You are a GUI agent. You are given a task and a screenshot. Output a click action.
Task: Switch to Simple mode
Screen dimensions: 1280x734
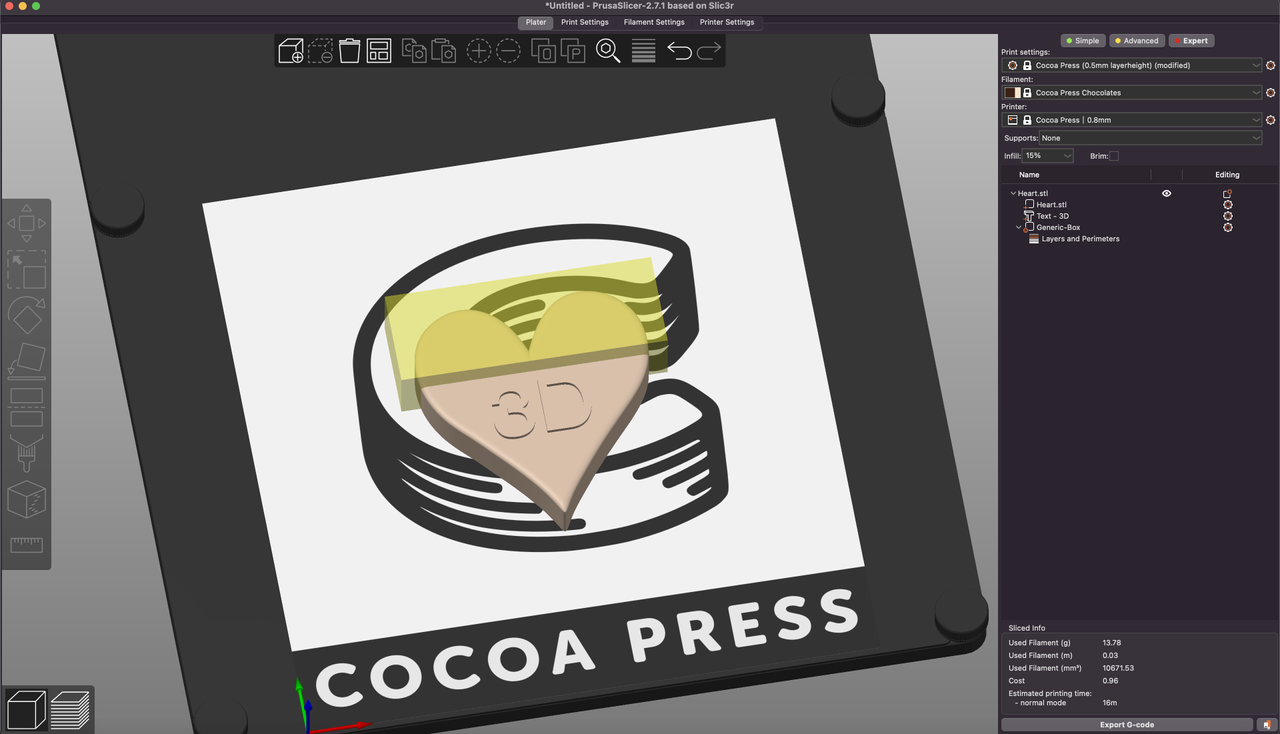[1082, 41]
